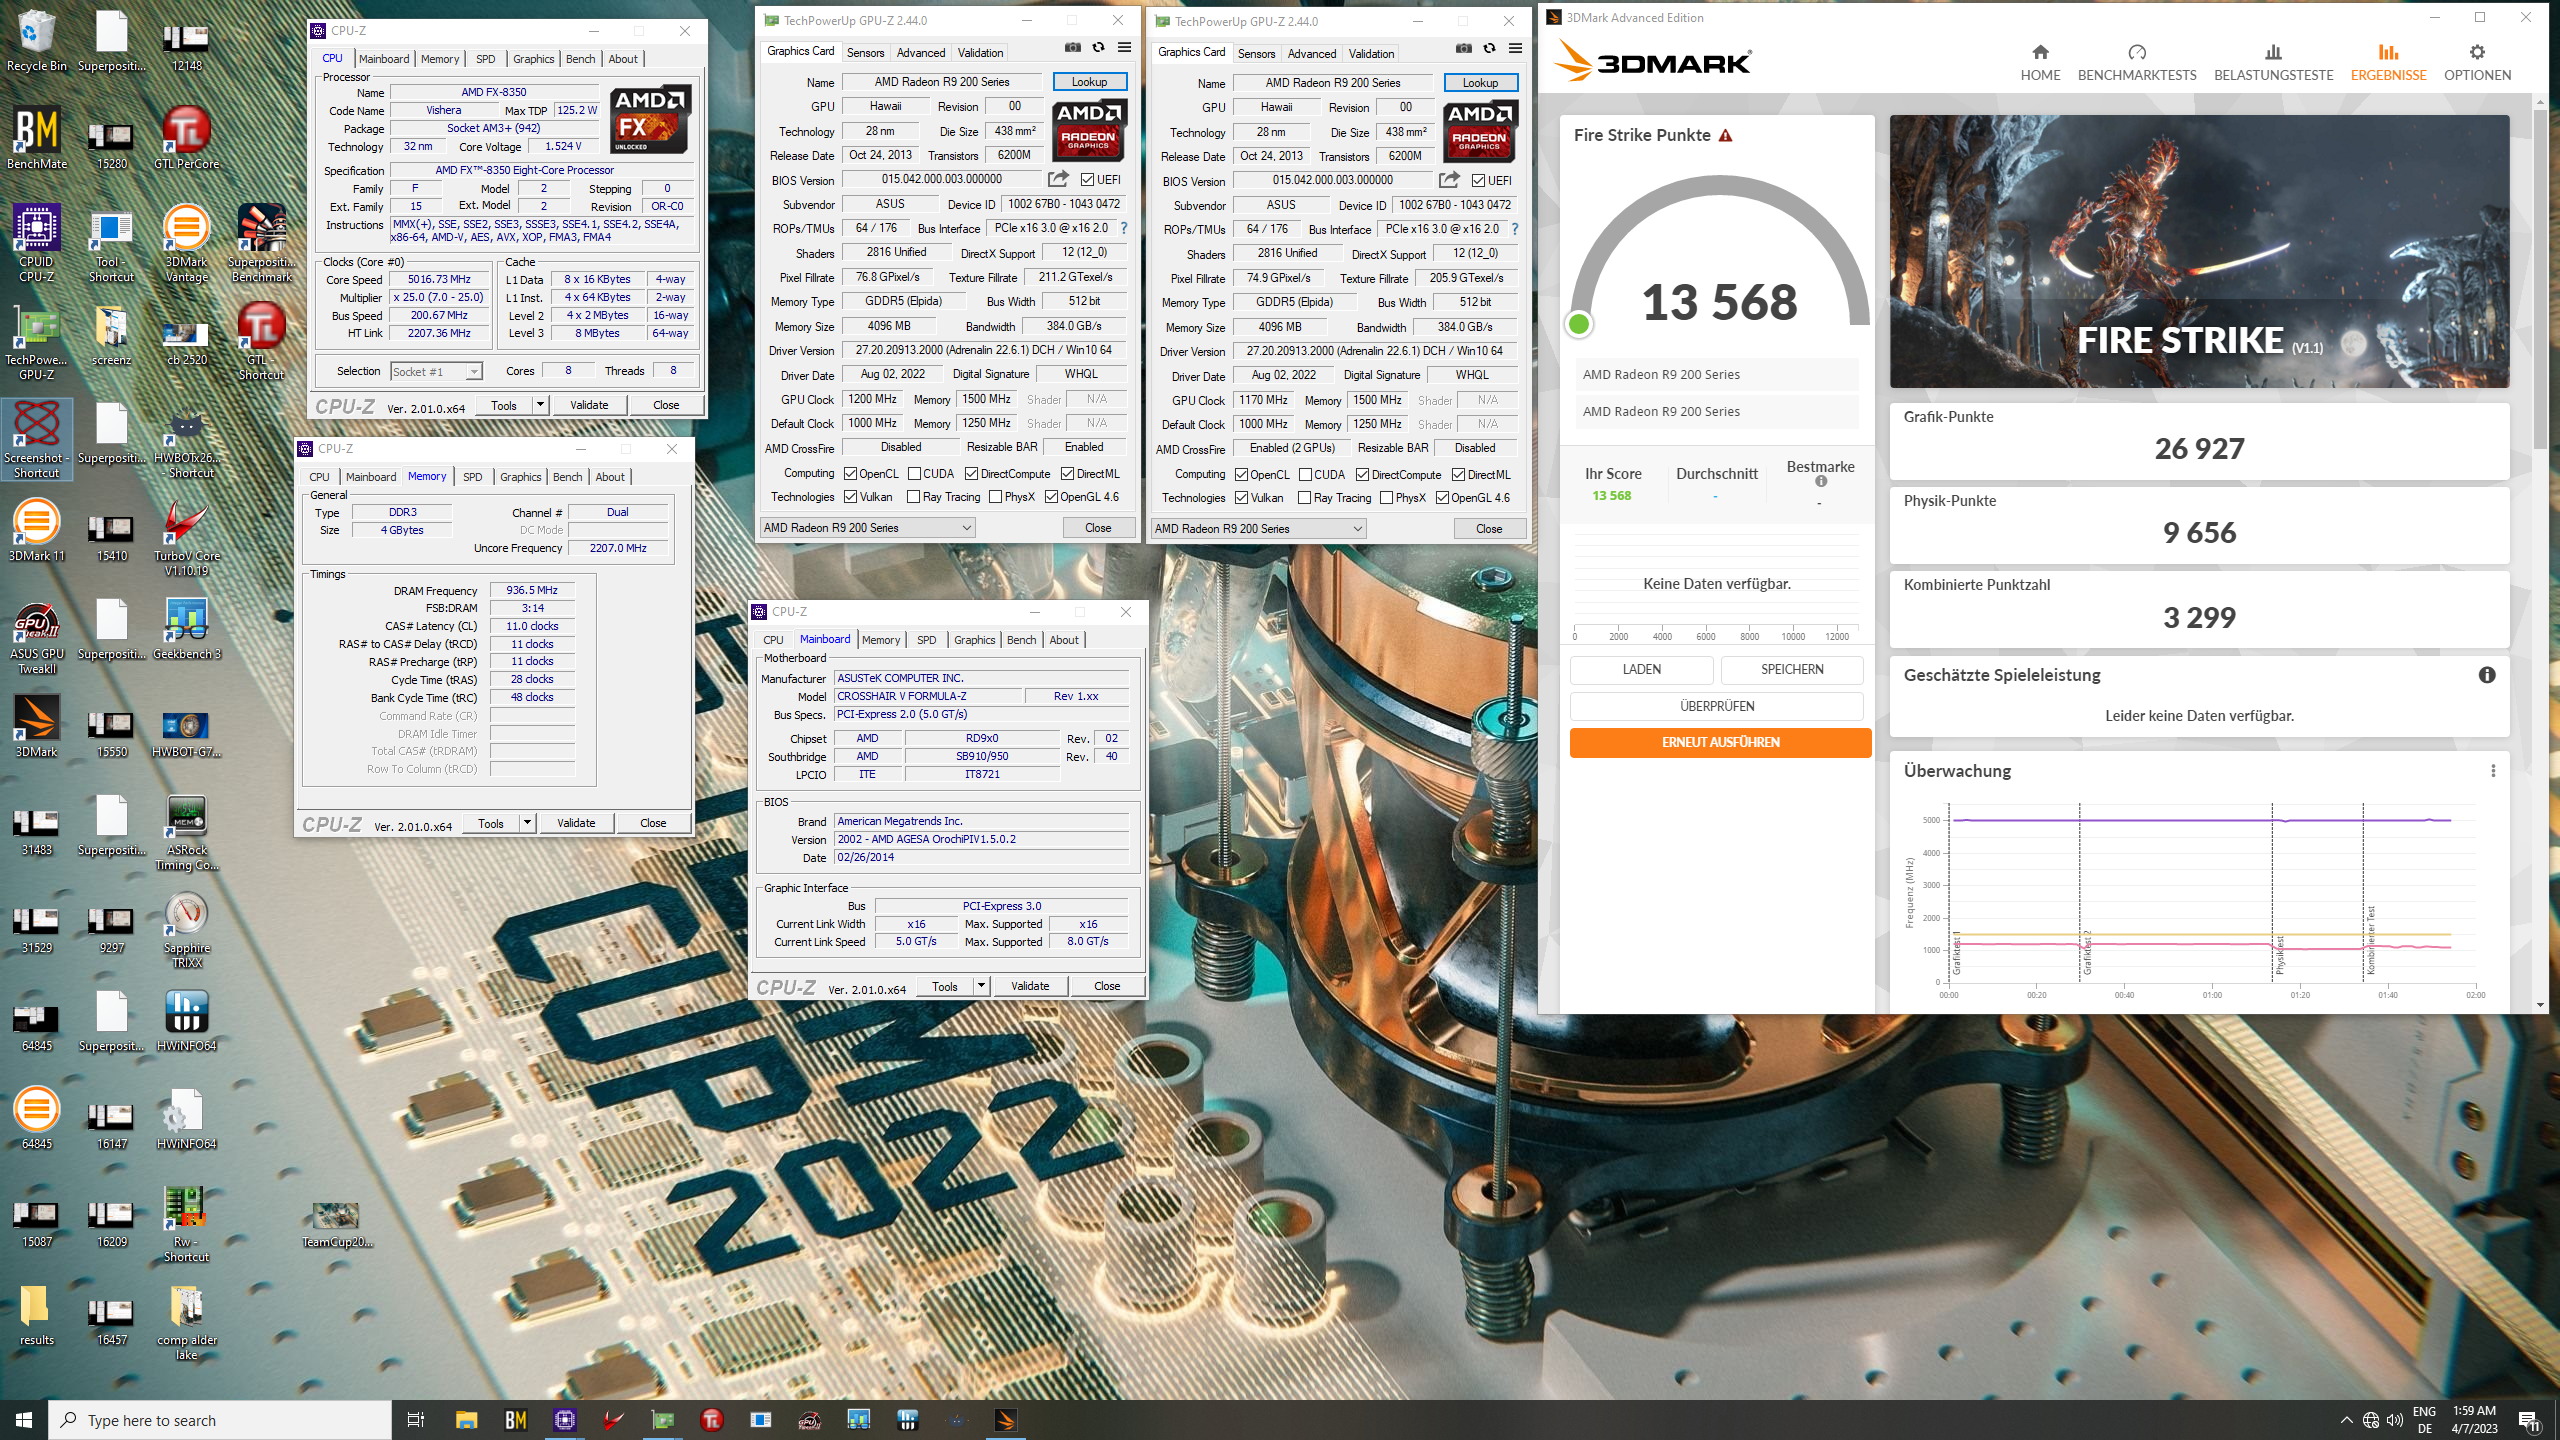Click the Fire Strike warning triangle icon
This screenshot has height=1440, width=2560.
tap(1725, 136)
